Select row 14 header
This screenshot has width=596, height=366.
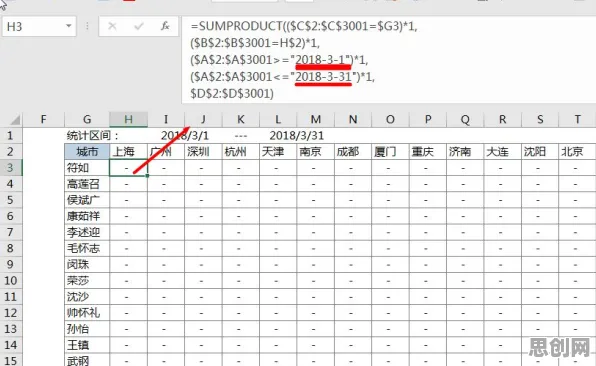pos(11,345)
